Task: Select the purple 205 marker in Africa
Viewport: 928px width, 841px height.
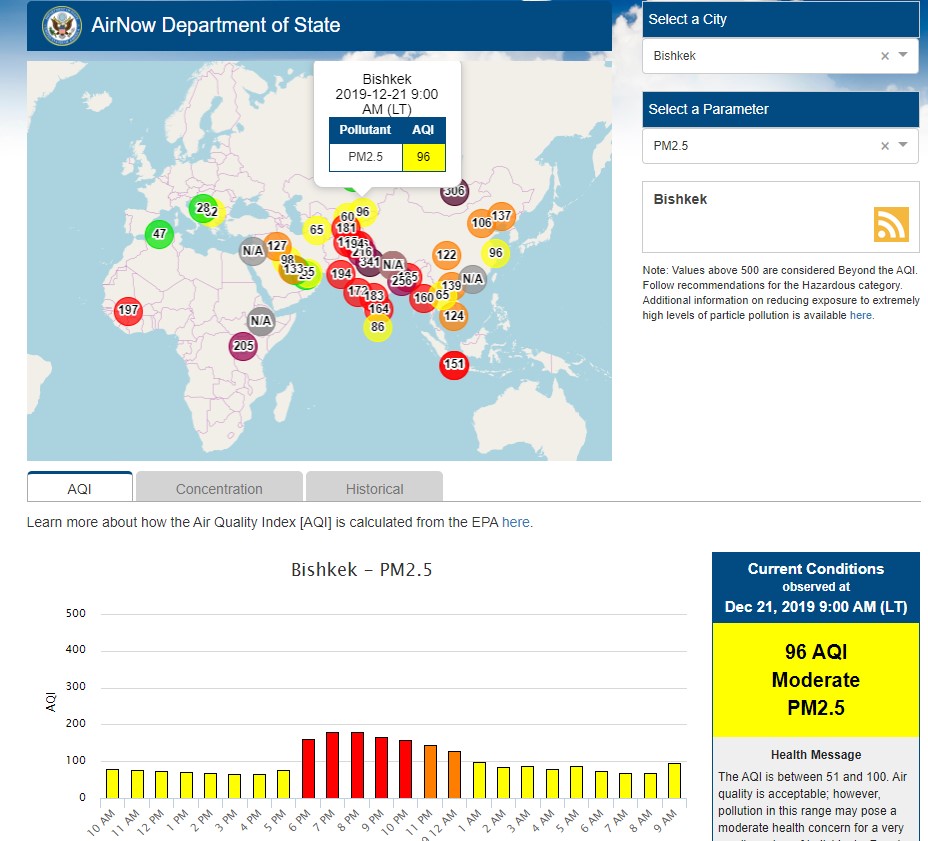Action: (x=242, y=346)
